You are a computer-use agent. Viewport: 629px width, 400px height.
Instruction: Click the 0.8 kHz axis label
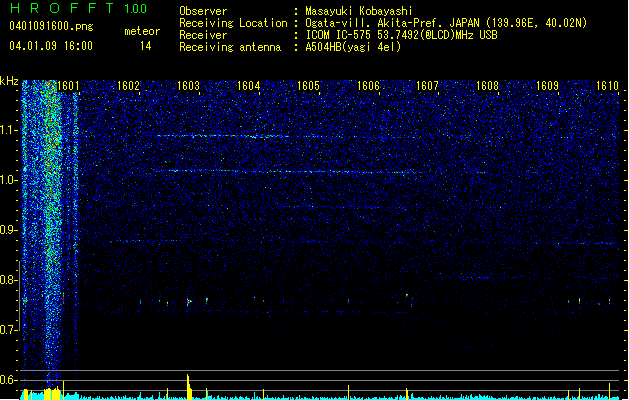9,280
